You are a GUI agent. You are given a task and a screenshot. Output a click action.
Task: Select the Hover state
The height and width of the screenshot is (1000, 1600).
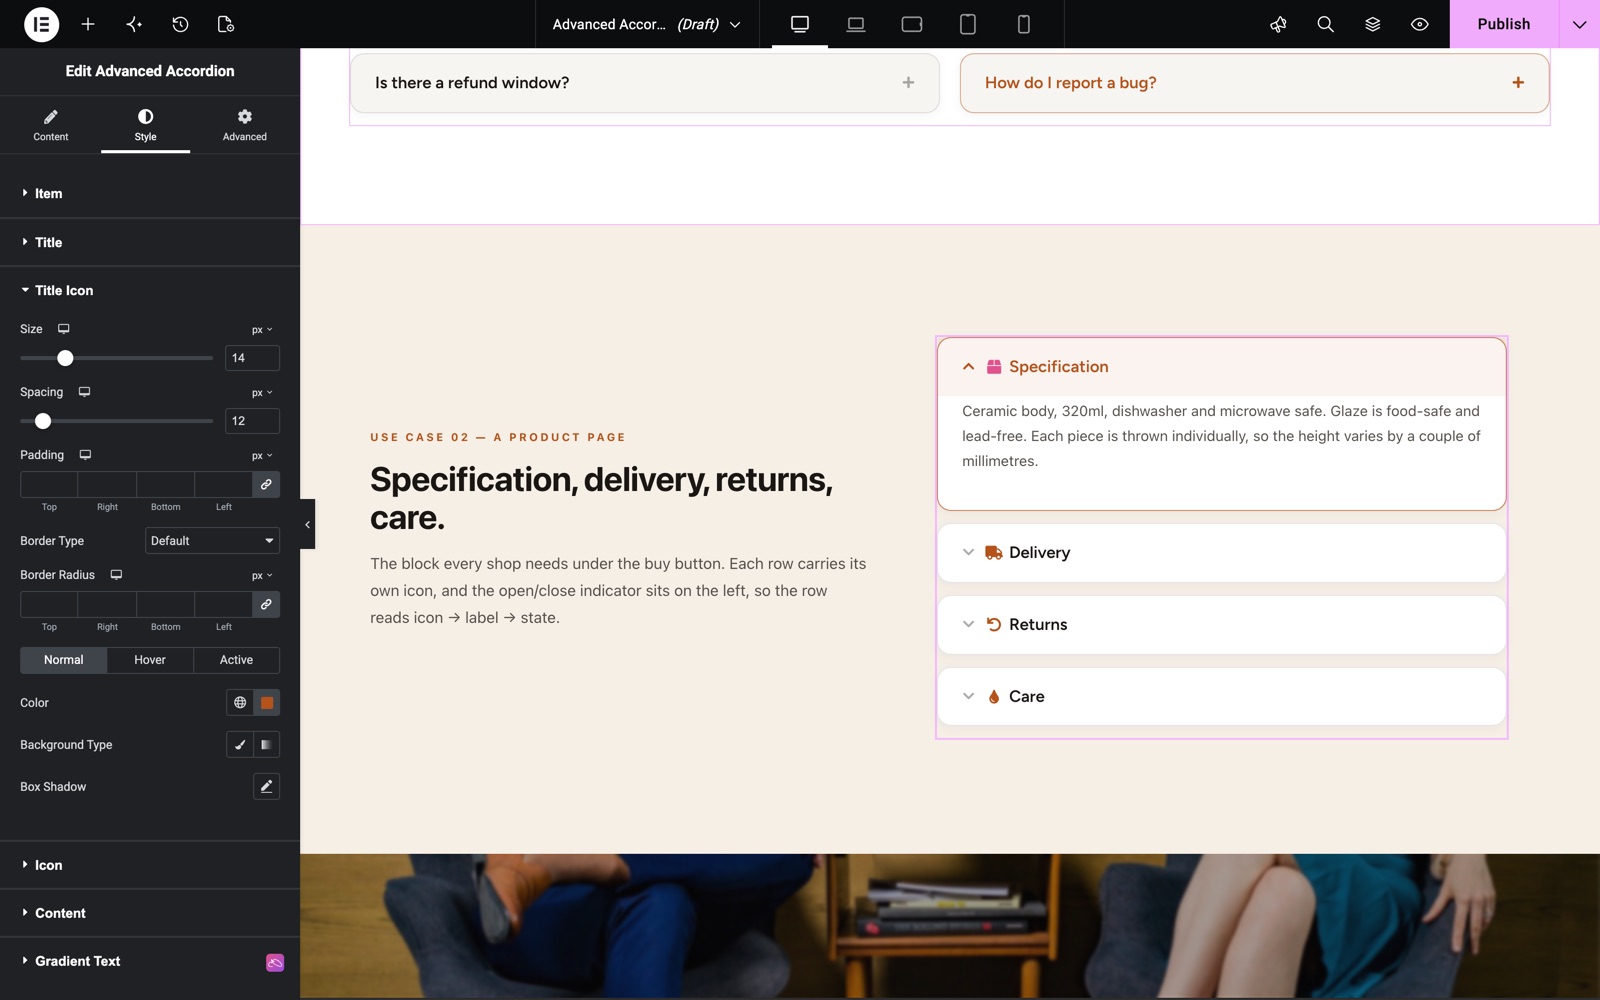pos(150,660)
